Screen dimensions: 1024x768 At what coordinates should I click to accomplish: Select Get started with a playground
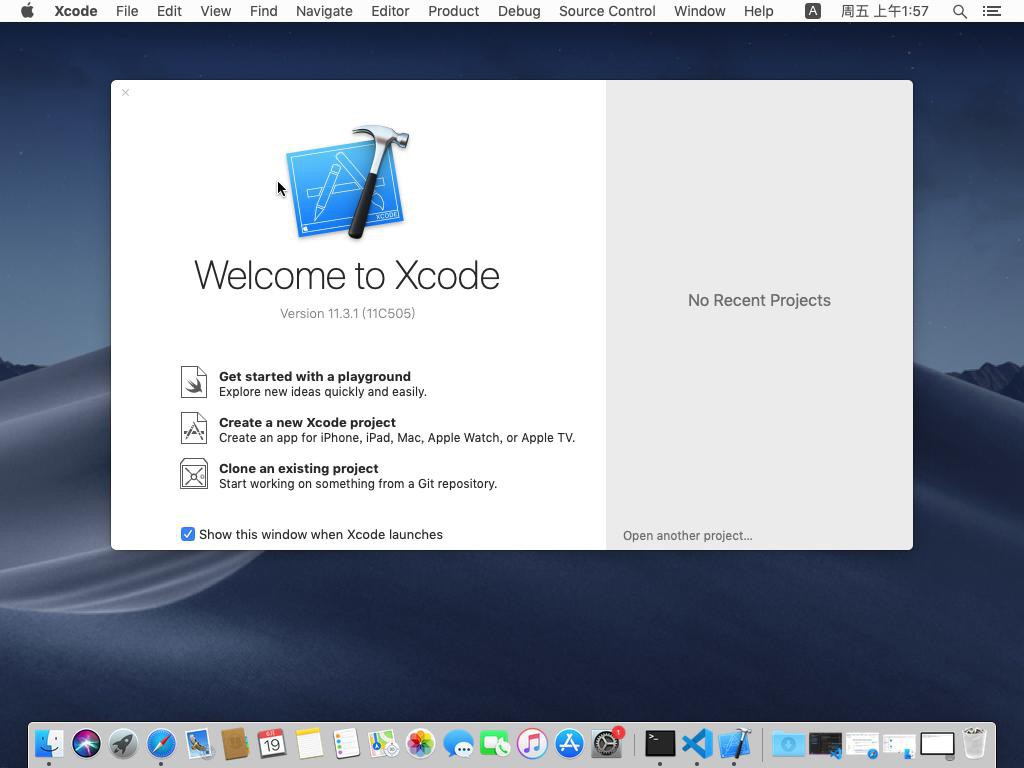315,376
